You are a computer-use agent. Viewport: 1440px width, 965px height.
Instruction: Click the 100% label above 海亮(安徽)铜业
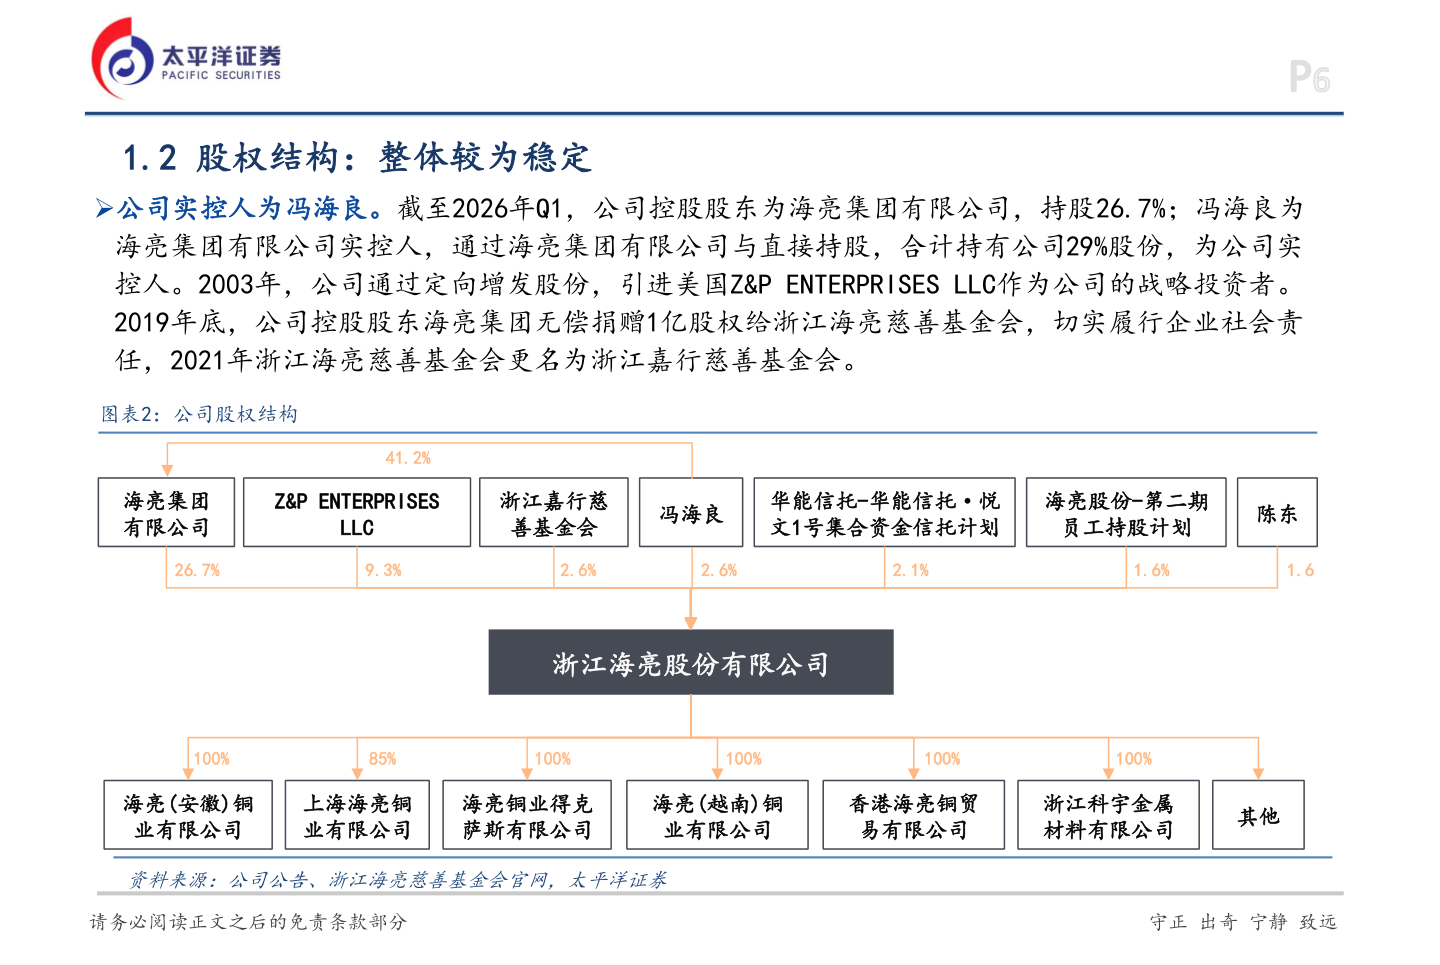tap(212, 759)
